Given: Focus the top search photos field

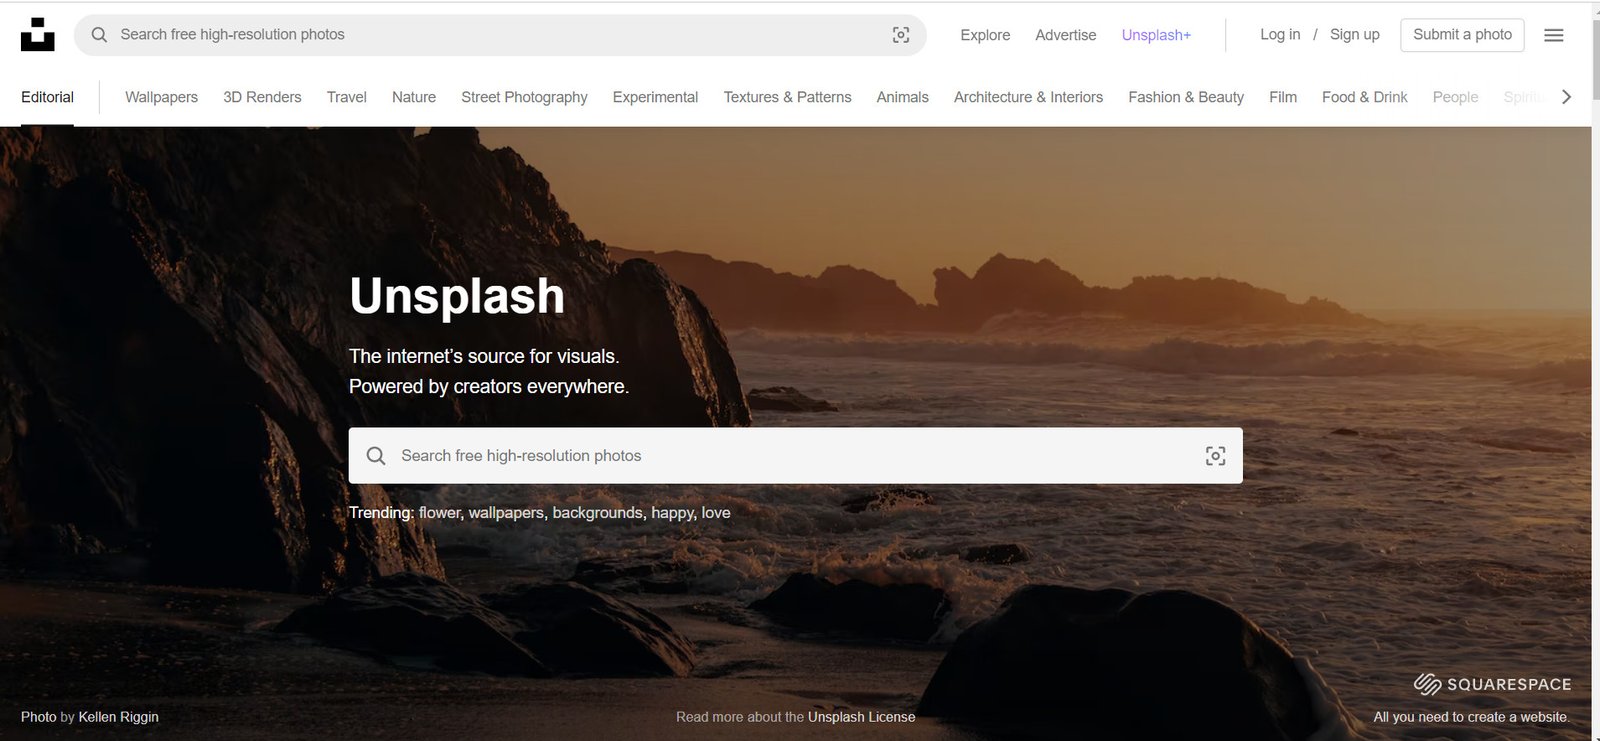Looking at the screenshot, I should (x=500, y=35).
